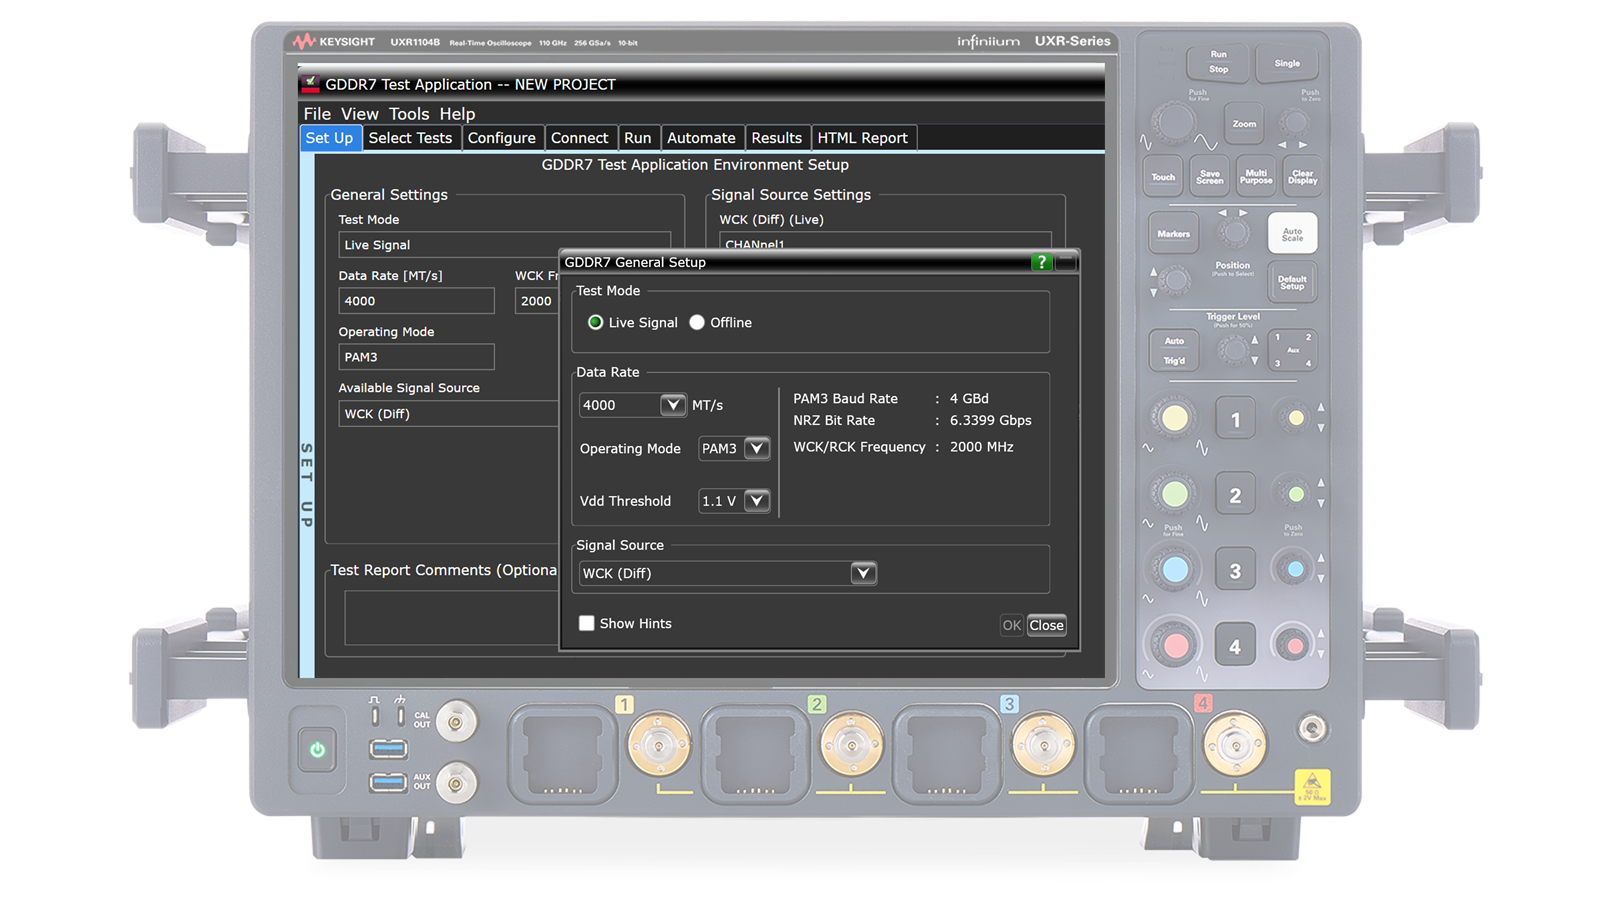
Task: Open the Signal Source dropdown
Action: coord(862,573)
